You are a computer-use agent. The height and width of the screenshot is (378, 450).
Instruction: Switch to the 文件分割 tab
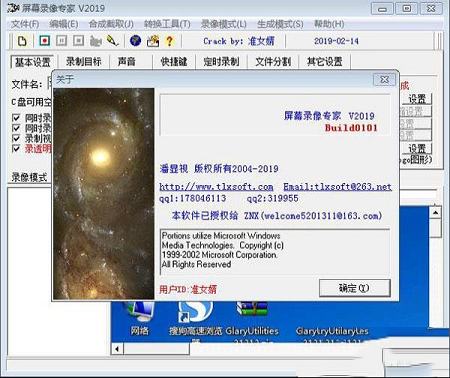273,61
